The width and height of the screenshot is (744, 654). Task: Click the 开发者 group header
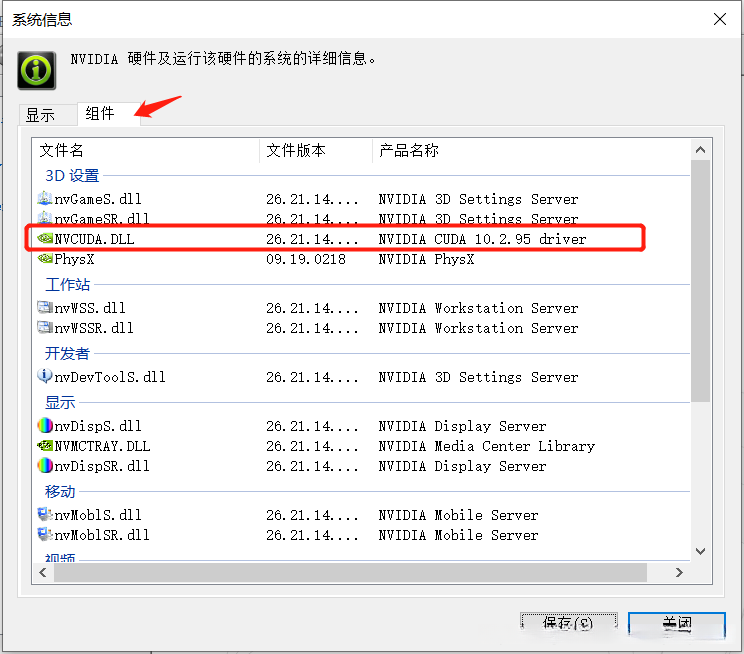point(67,354)
